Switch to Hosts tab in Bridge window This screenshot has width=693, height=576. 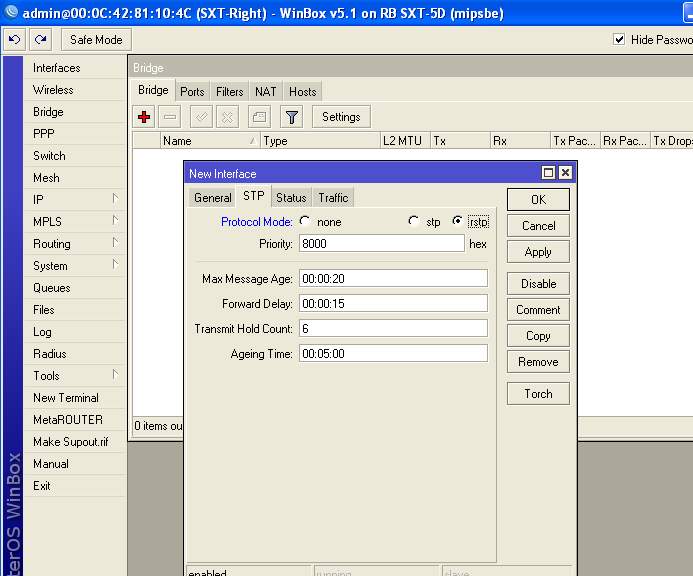tap(303, 92)
